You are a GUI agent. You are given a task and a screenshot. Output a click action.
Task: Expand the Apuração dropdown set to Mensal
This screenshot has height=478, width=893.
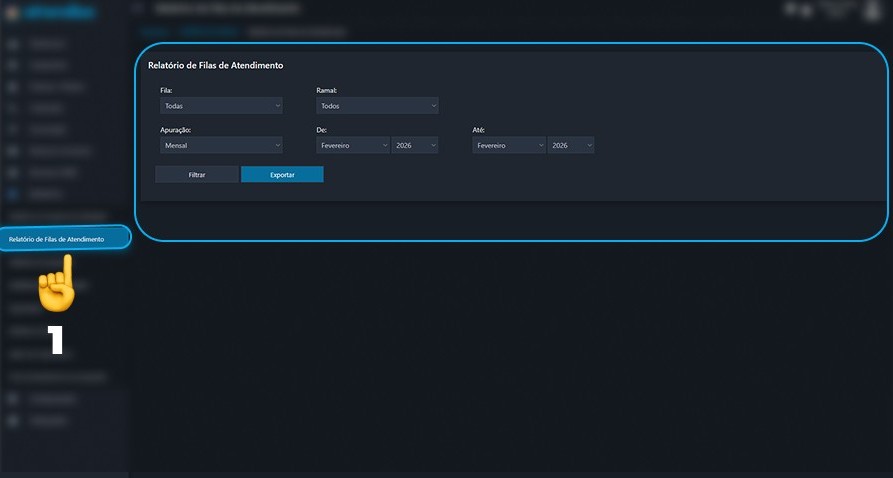(x=221, y=145)
